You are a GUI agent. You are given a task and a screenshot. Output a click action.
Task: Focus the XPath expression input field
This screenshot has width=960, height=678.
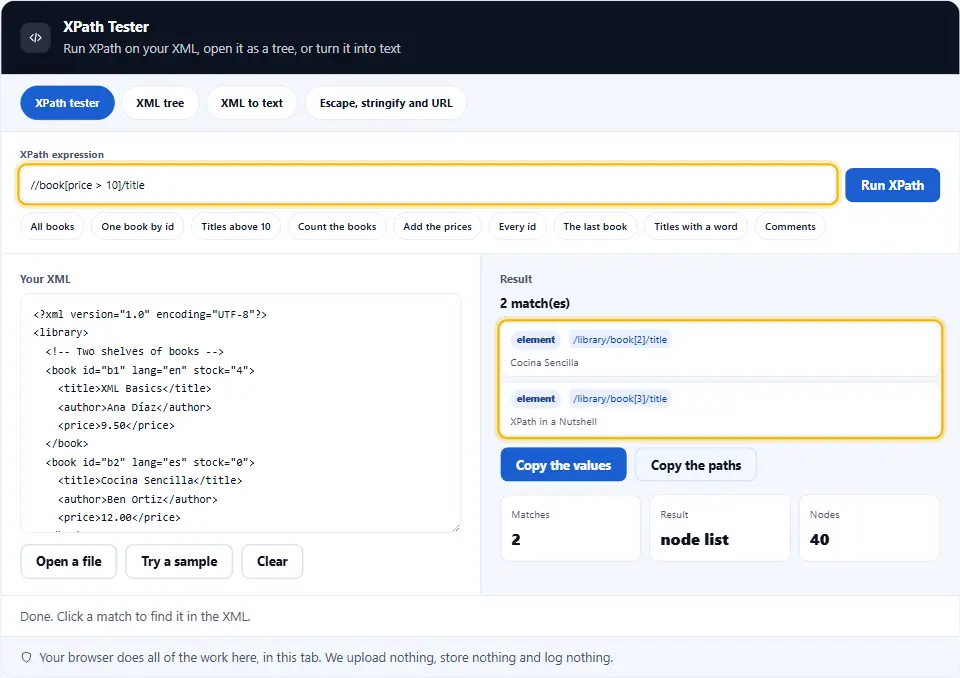coord(427,185)
